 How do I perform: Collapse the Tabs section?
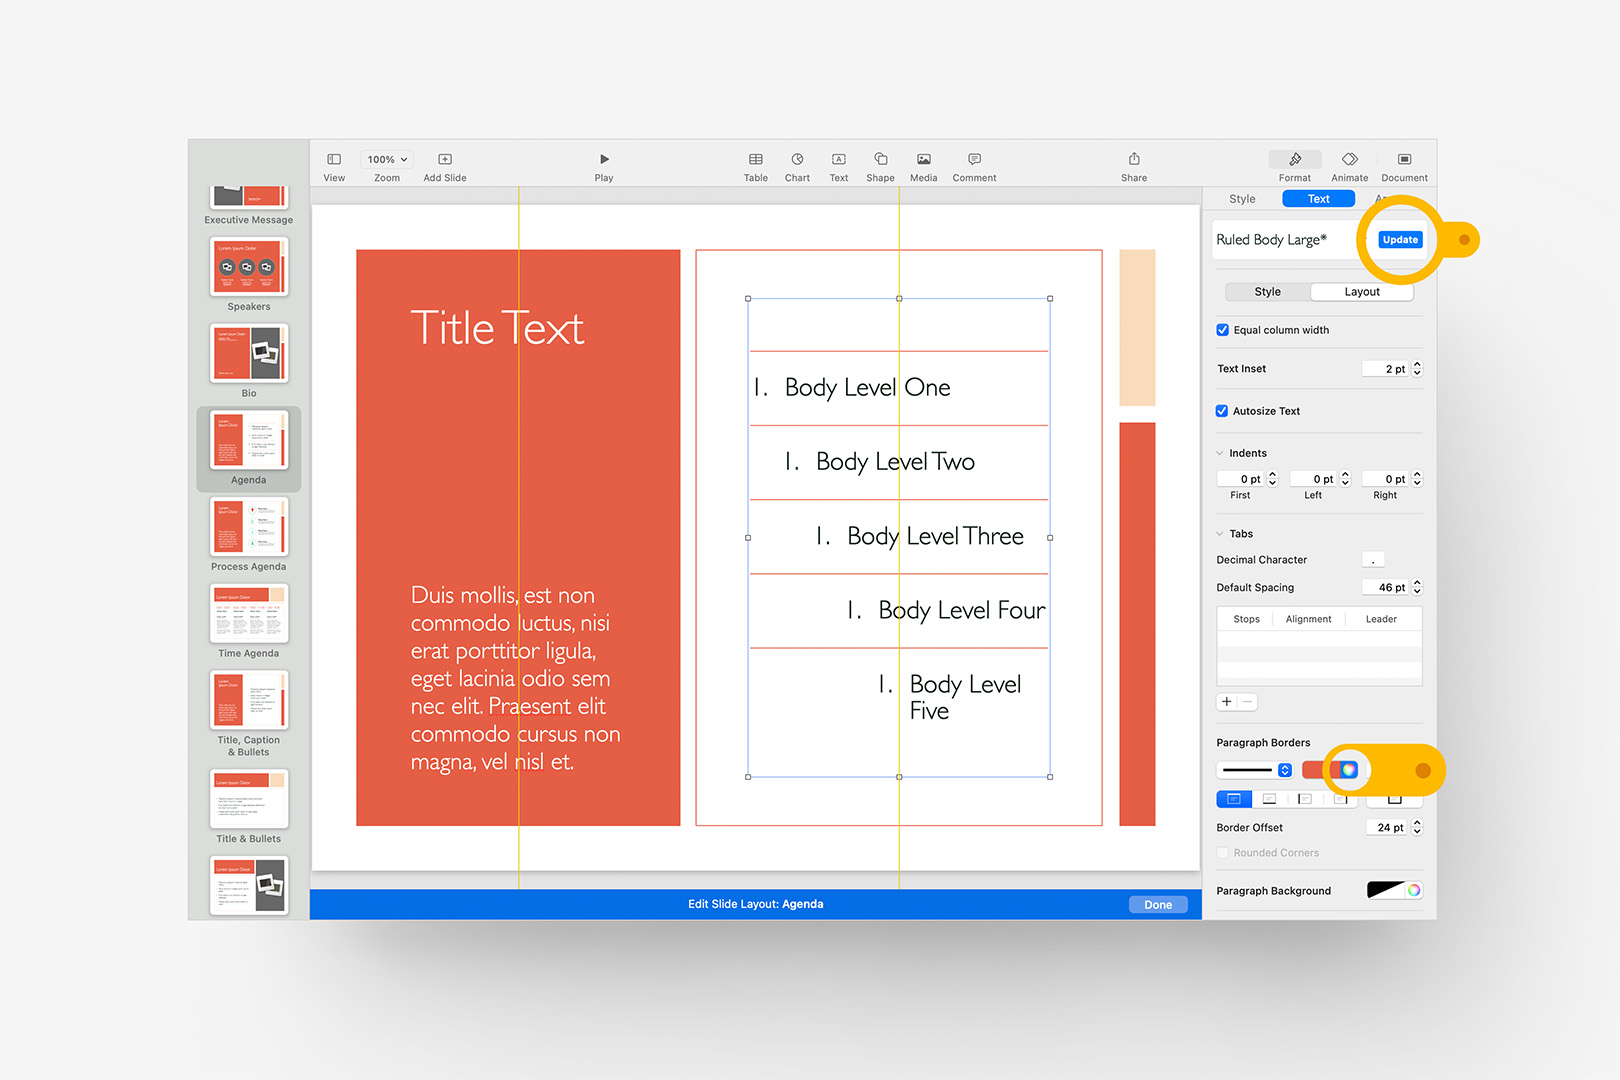1220,534
